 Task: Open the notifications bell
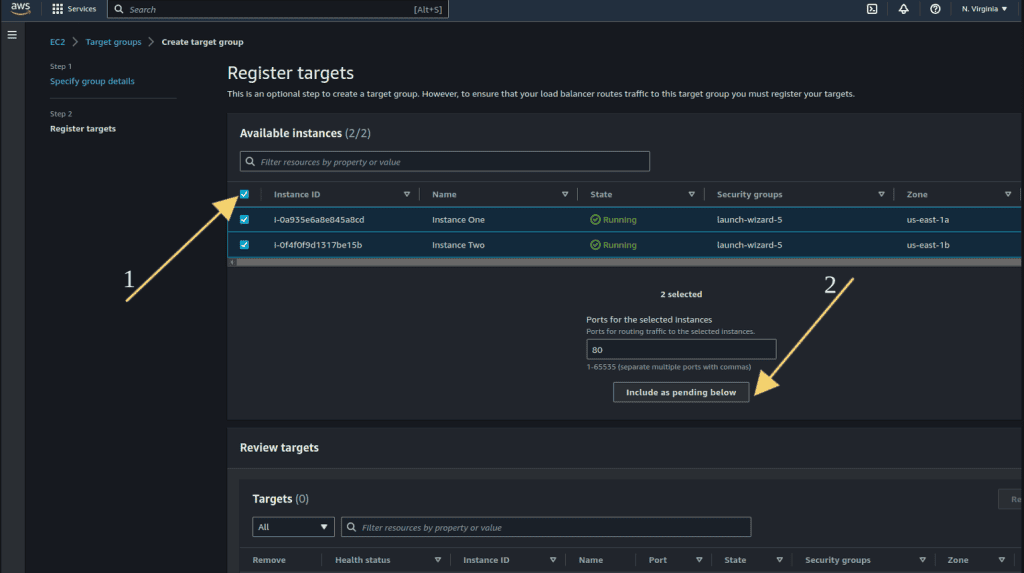[903, 9]
